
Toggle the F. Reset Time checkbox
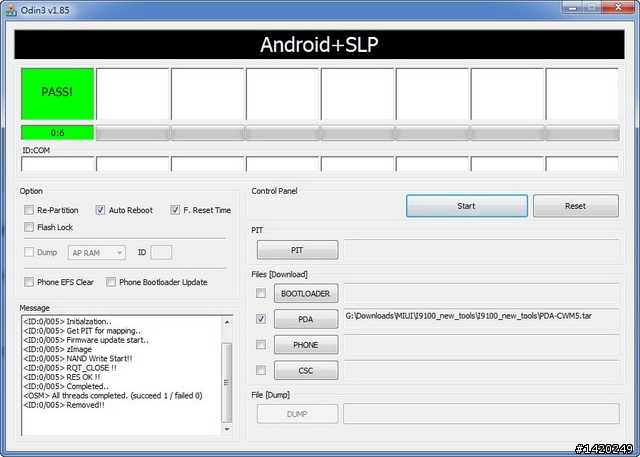tap(175, 210)
